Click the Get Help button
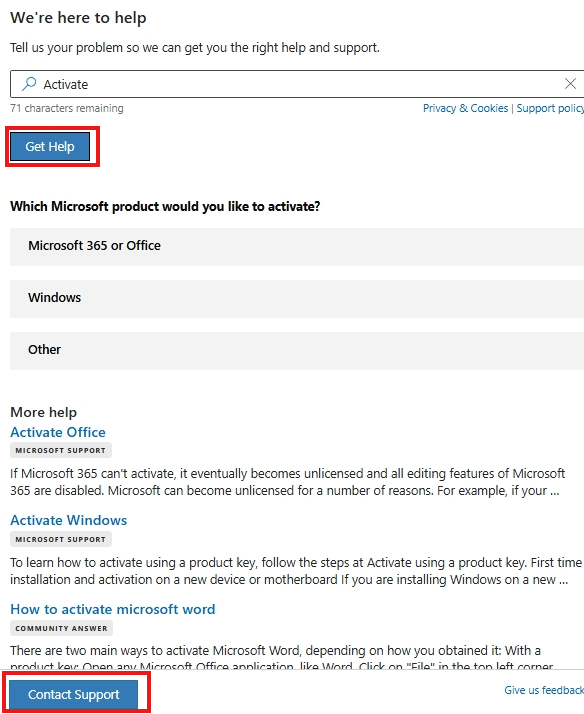Viewport: 584px width, 714px height. click(x=50, y=147)
